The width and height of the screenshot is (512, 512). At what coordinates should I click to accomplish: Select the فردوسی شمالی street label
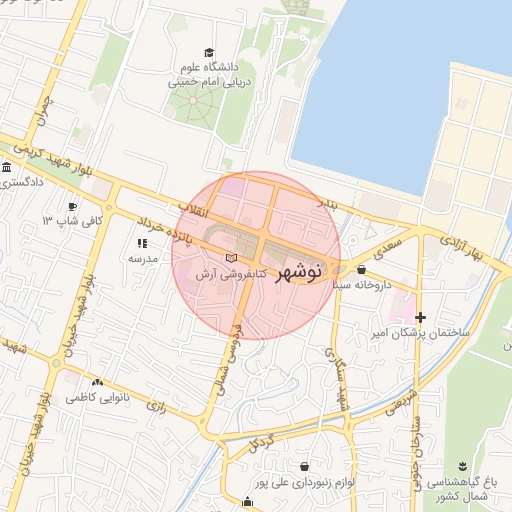tap(230, 360)
